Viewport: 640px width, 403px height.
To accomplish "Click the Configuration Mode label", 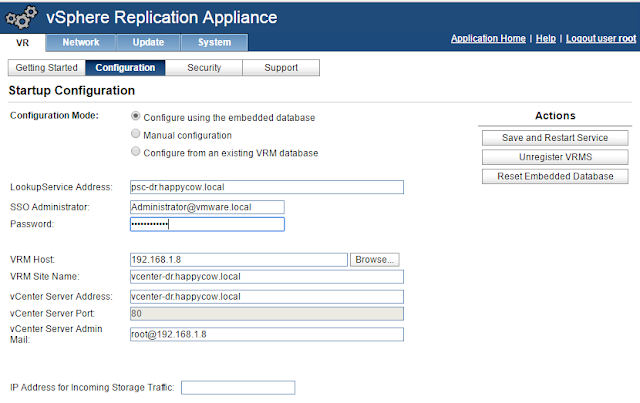I will coord(54,116).
